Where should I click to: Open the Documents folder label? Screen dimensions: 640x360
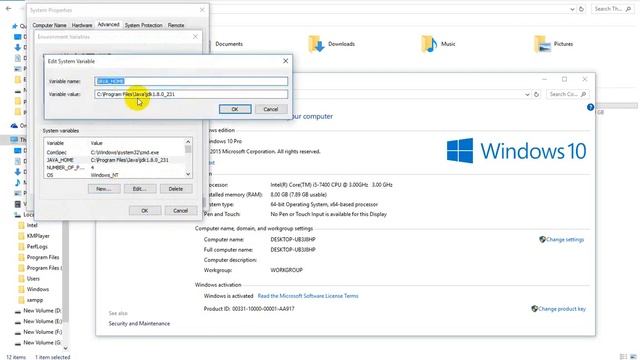tap(229, 44)
